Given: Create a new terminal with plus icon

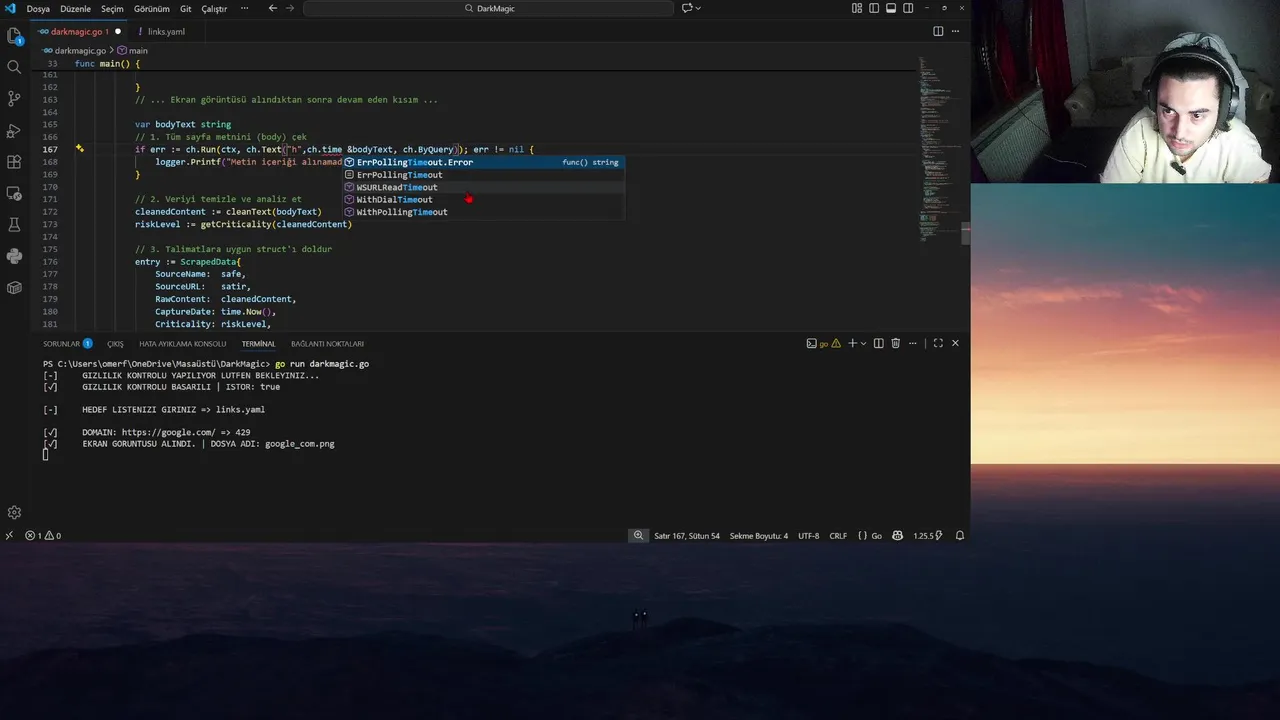Looking at the screenshot, I should coord(852,343).
